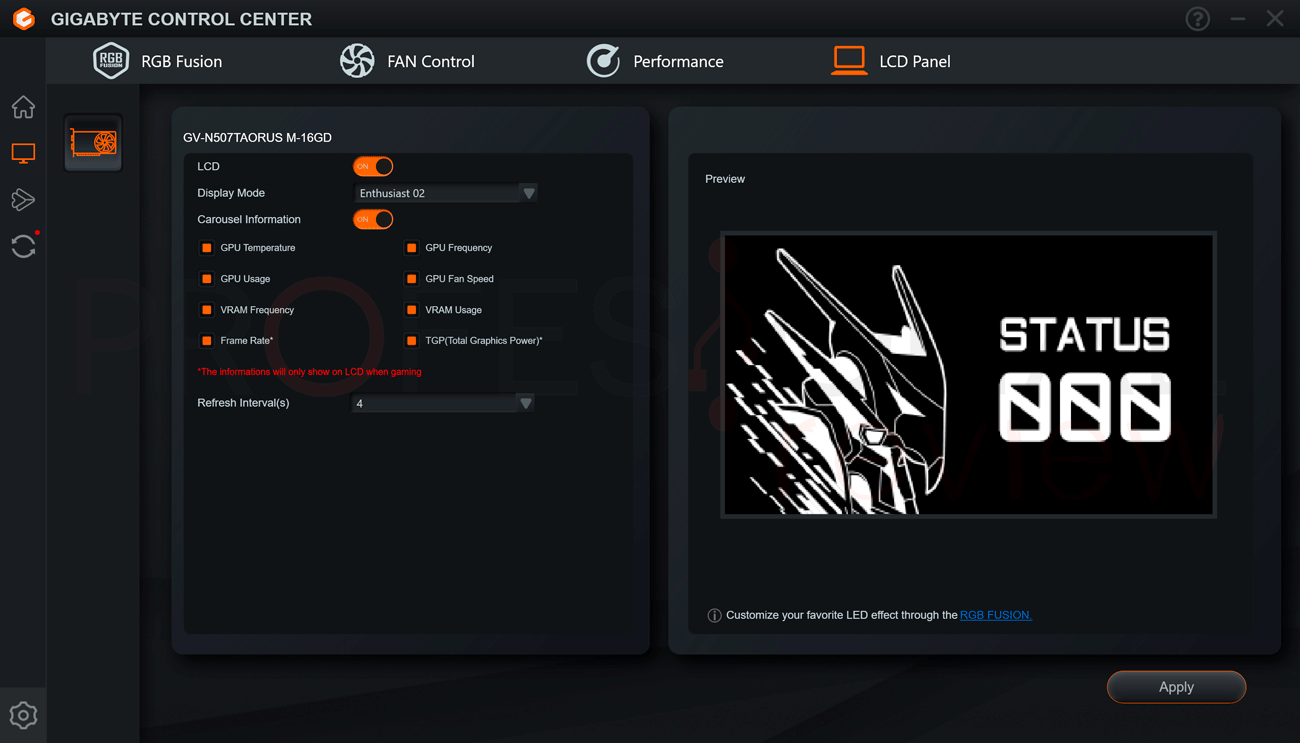Open the arrow-shaped sidebar icon
Image resolution: width=1300 pixels, height=743 pixels.
pyautogui.click(x=23, y=199)
